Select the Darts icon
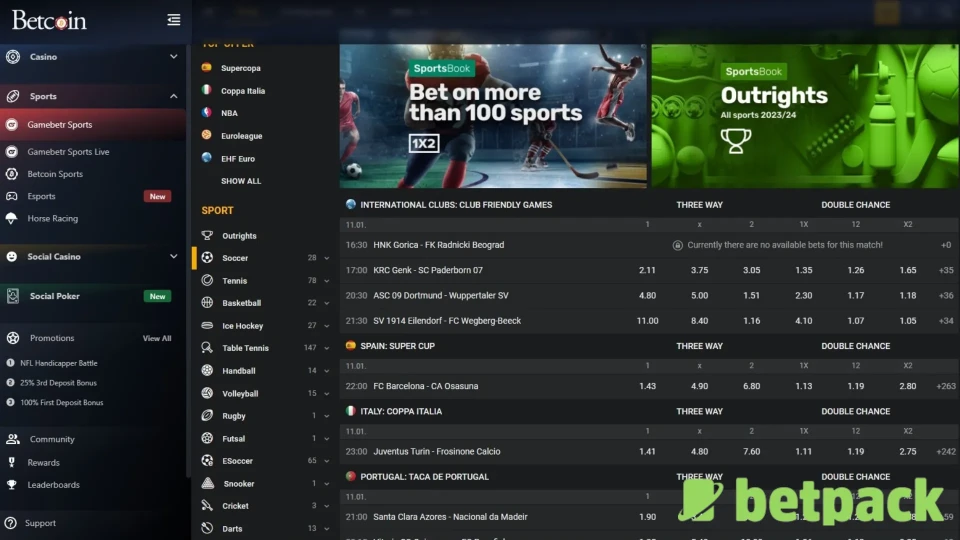Screen dimensions: 960x540 [208, 528]
